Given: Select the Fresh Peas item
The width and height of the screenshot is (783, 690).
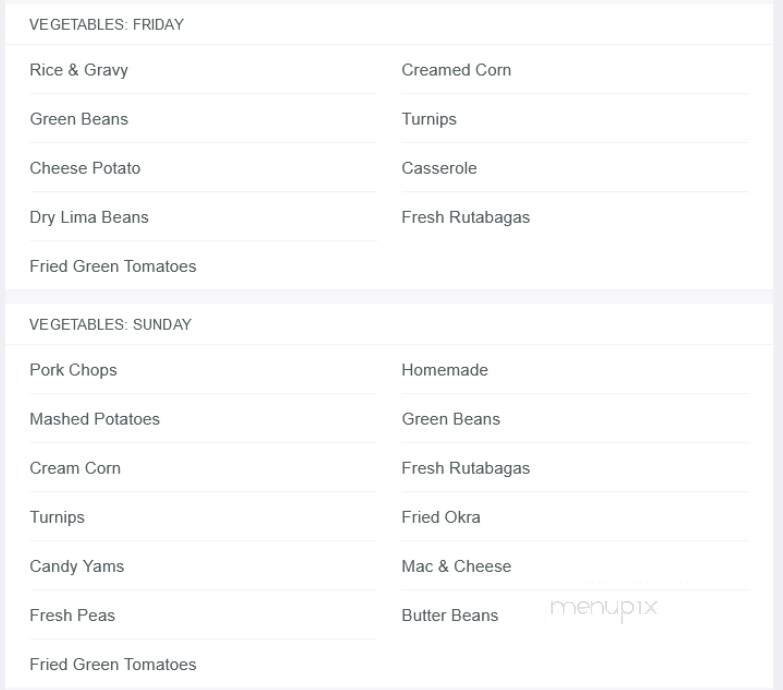Looking at the screenshot, I should [x=72, y=615].
